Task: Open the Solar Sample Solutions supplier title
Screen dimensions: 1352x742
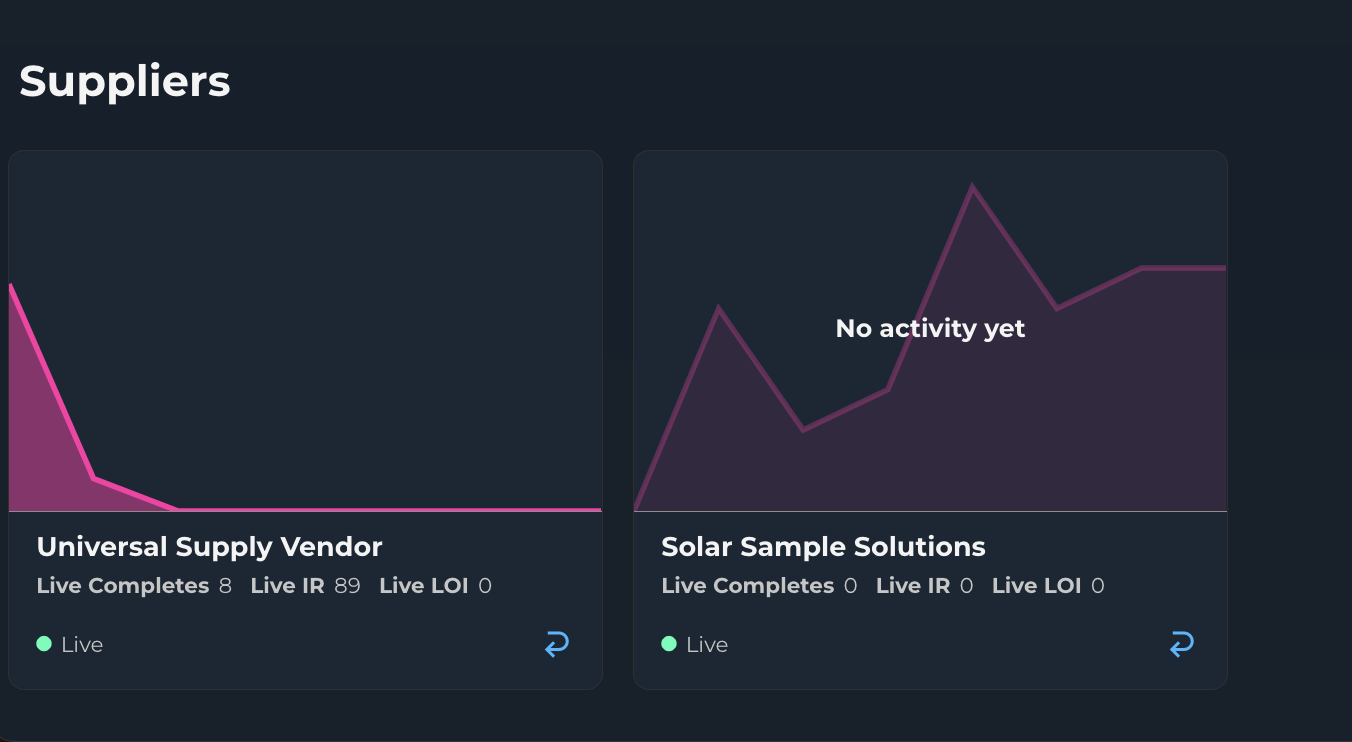Action: coord(823,547)
